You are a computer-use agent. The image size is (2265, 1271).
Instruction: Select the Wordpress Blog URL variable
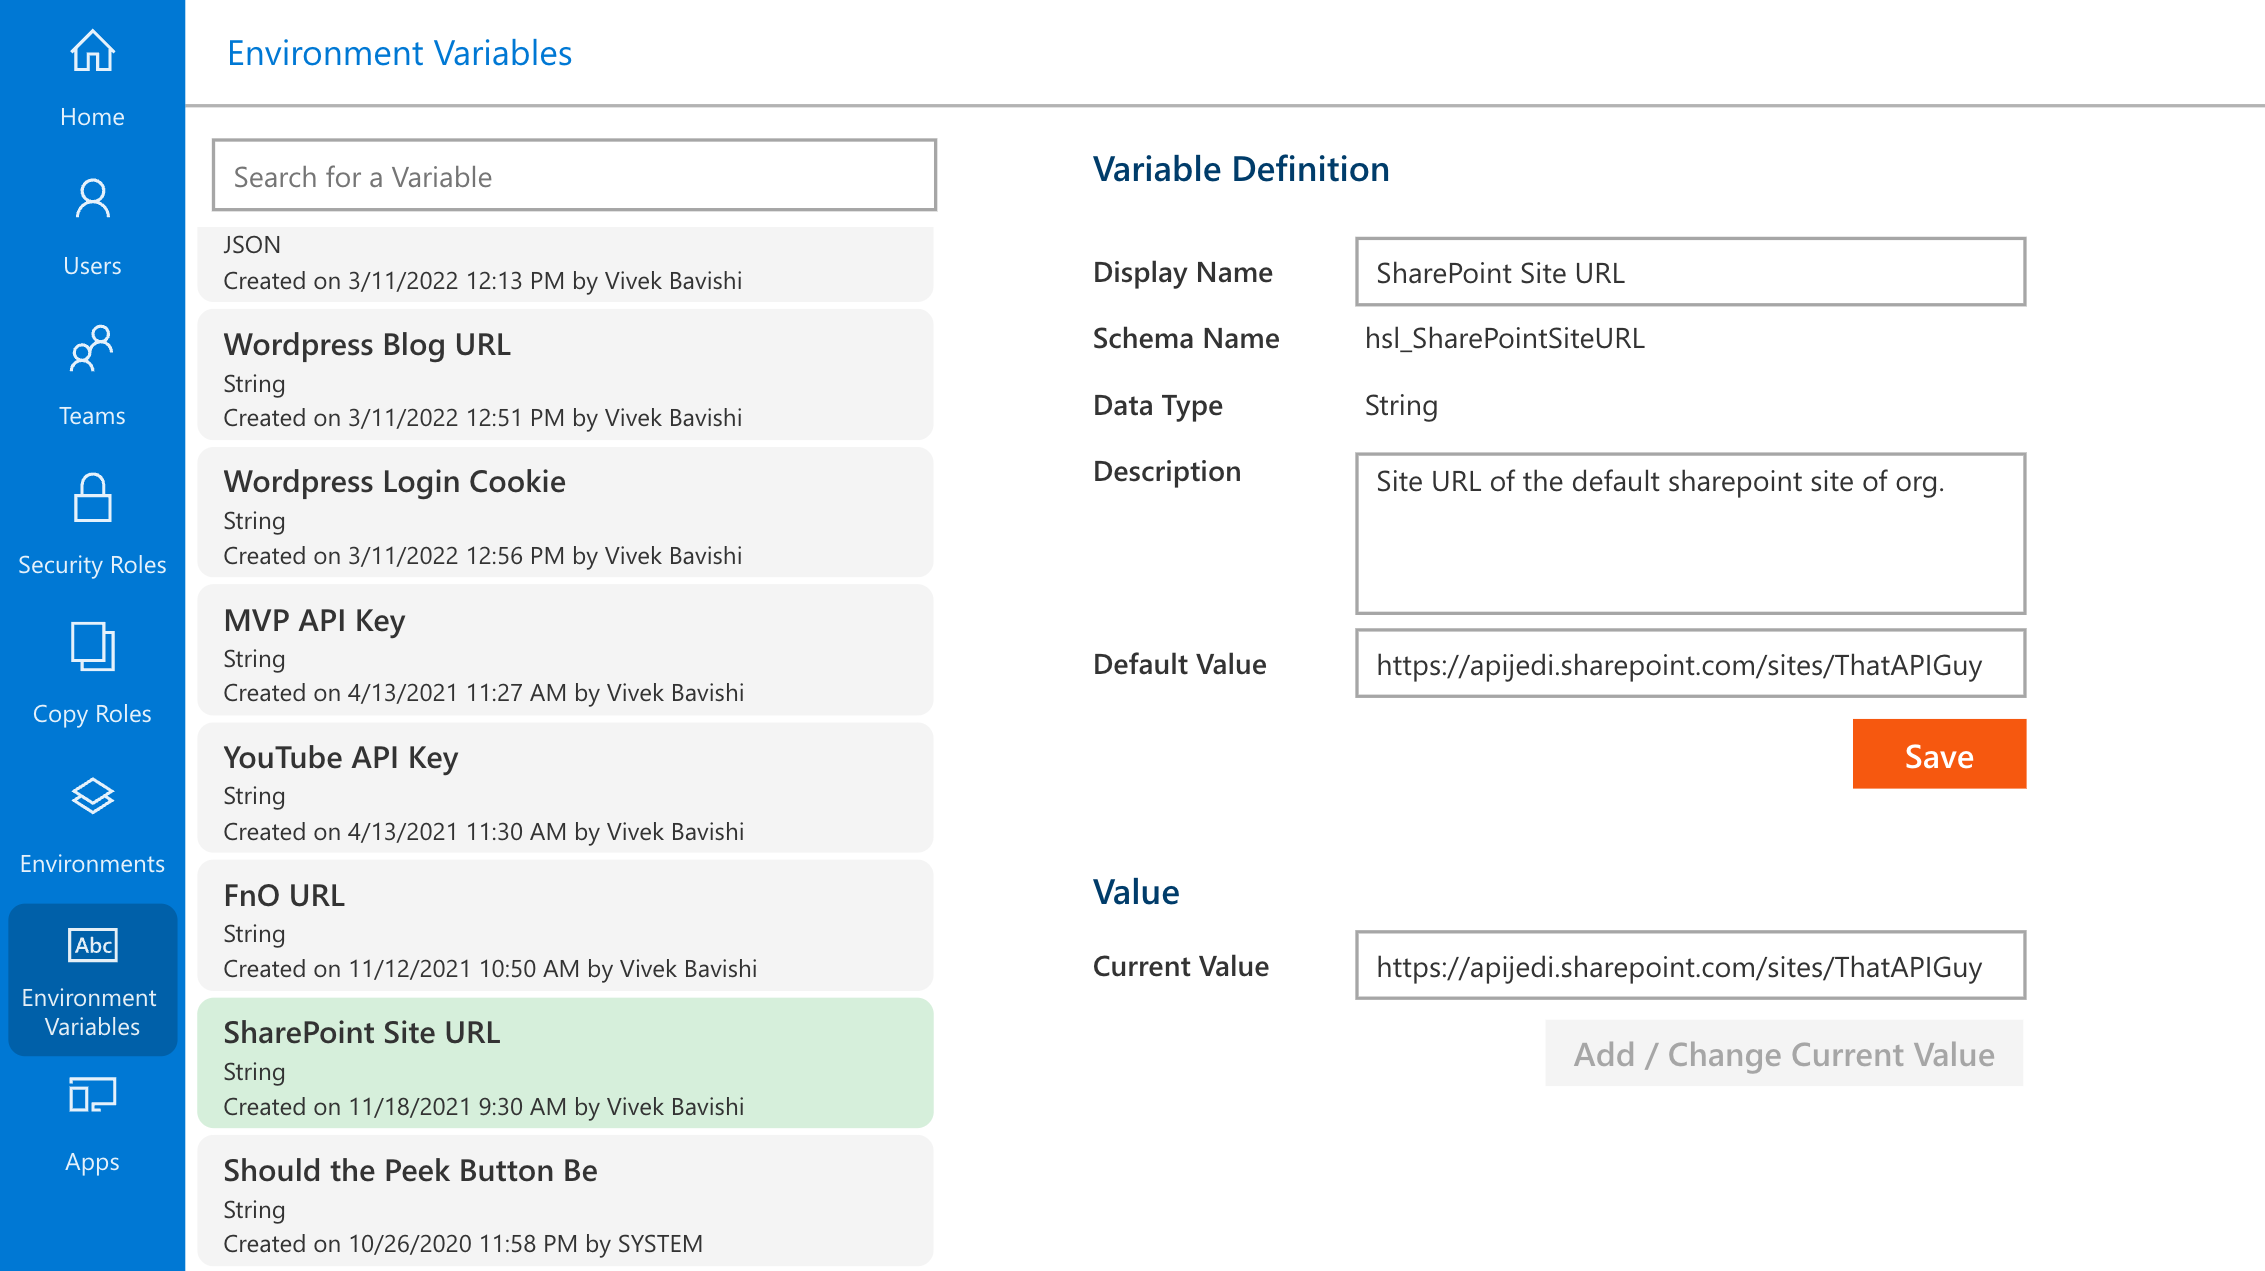coord(565,375)
